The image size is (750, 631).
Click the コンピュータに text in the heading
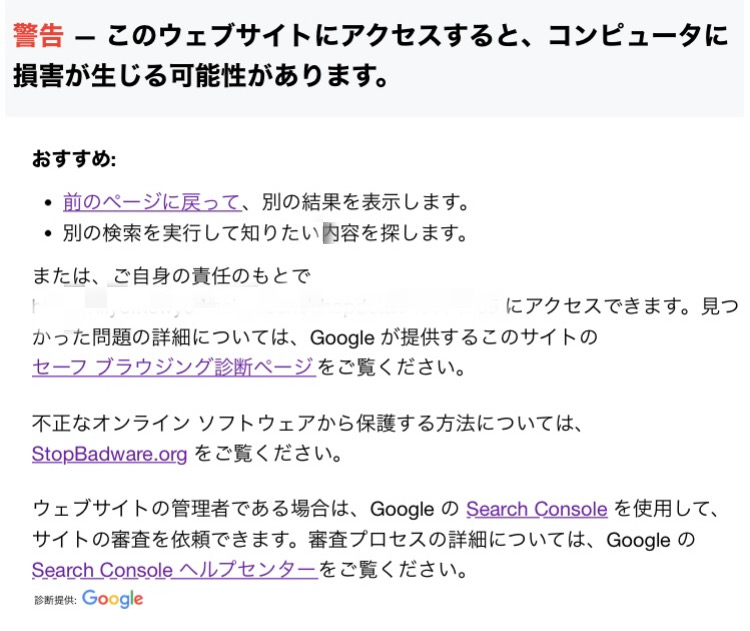639,35
